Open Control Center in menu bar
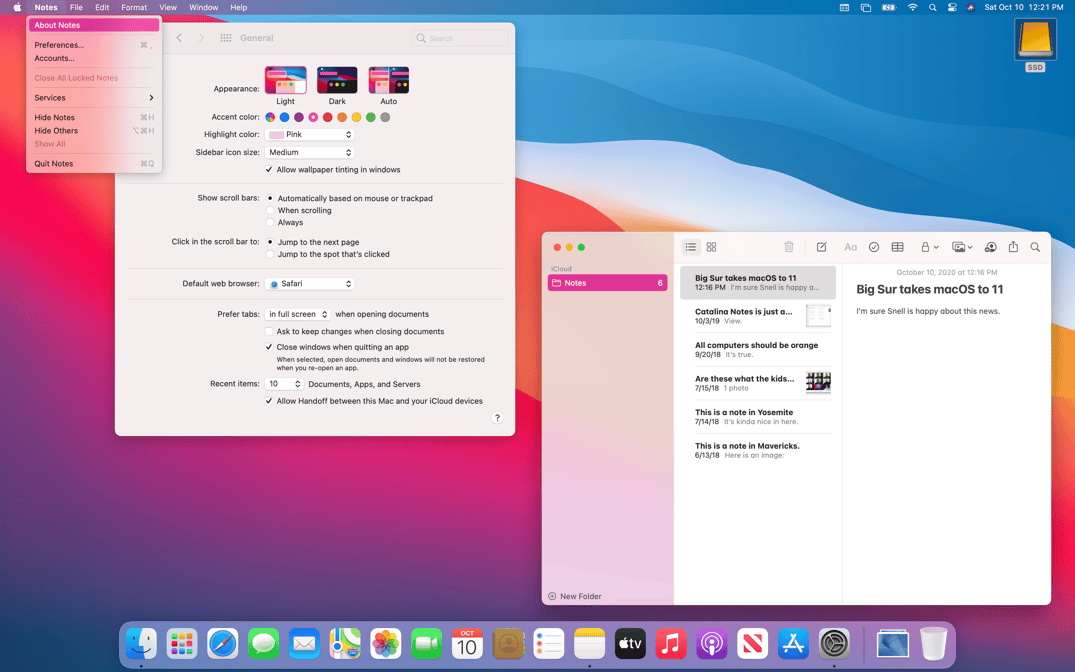 [952, 8]
